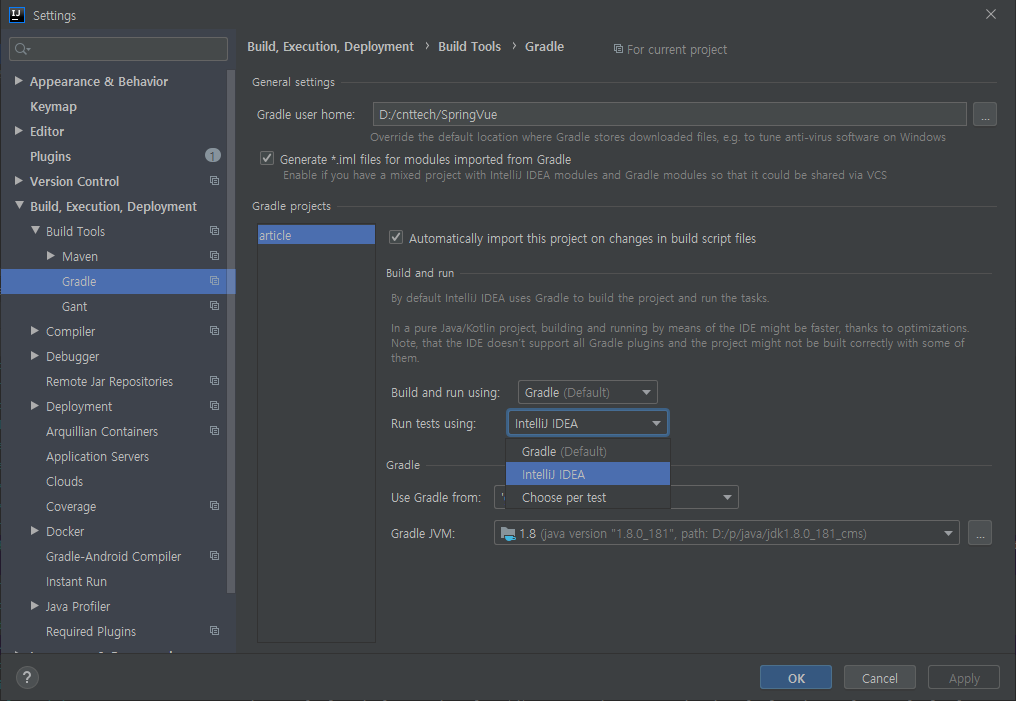Image resolution: width=1016 pixels, height=701 pixels.
Task: Click project-level icon next to Gradle-Android Compiler
Action: 214,556
